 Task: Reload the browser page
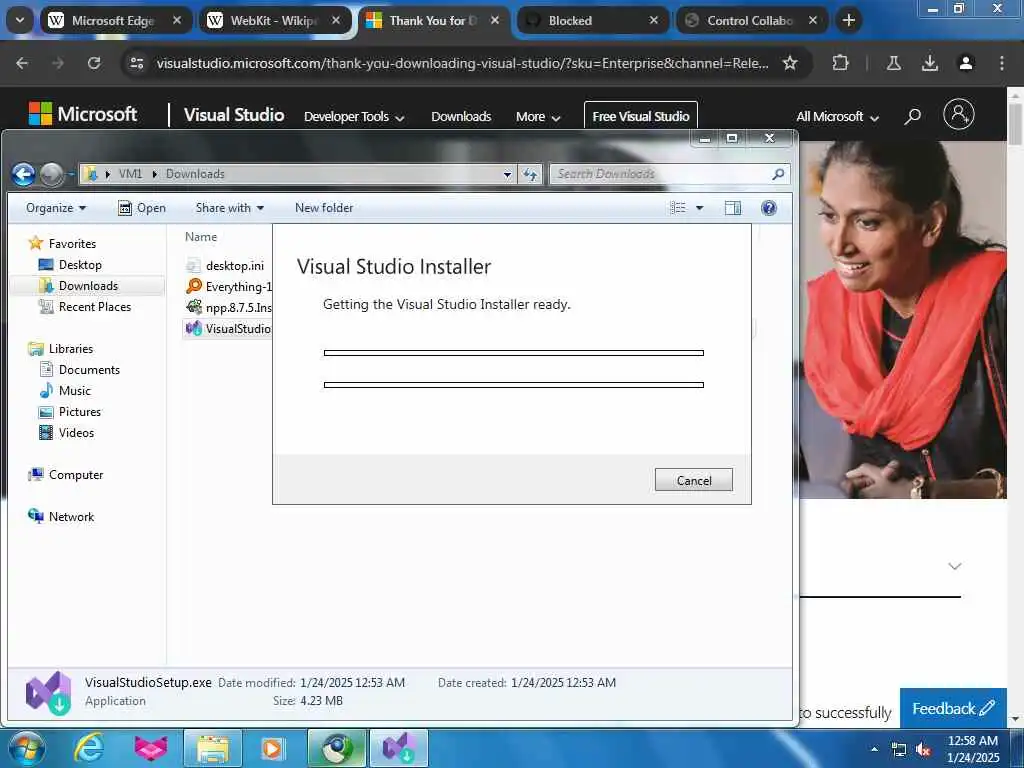94,63
